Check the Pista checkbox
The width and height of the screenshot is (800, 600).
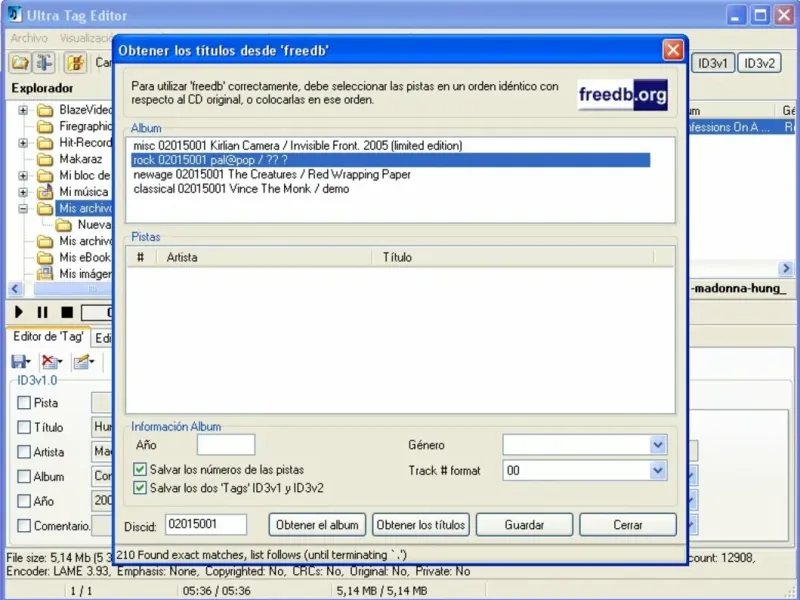tap(23, 403)
